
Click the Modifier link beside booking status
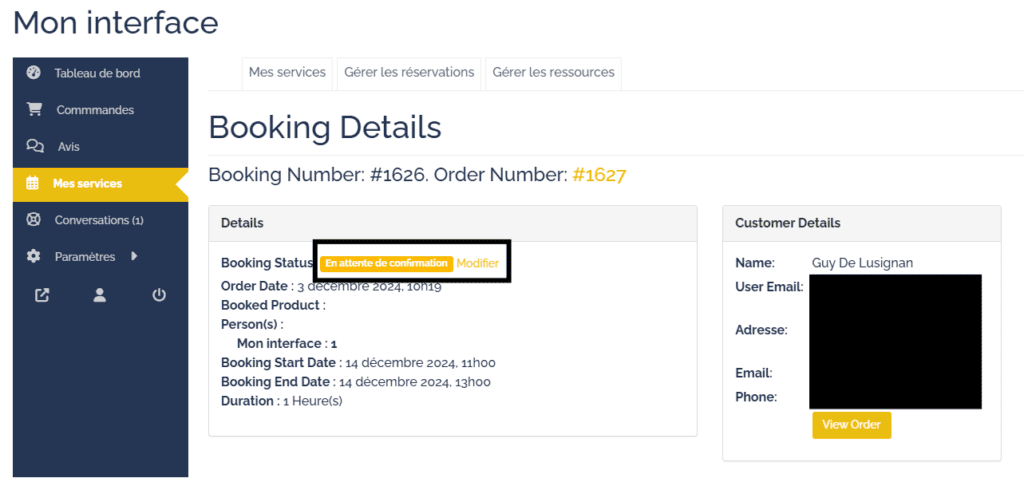(477, 263)
